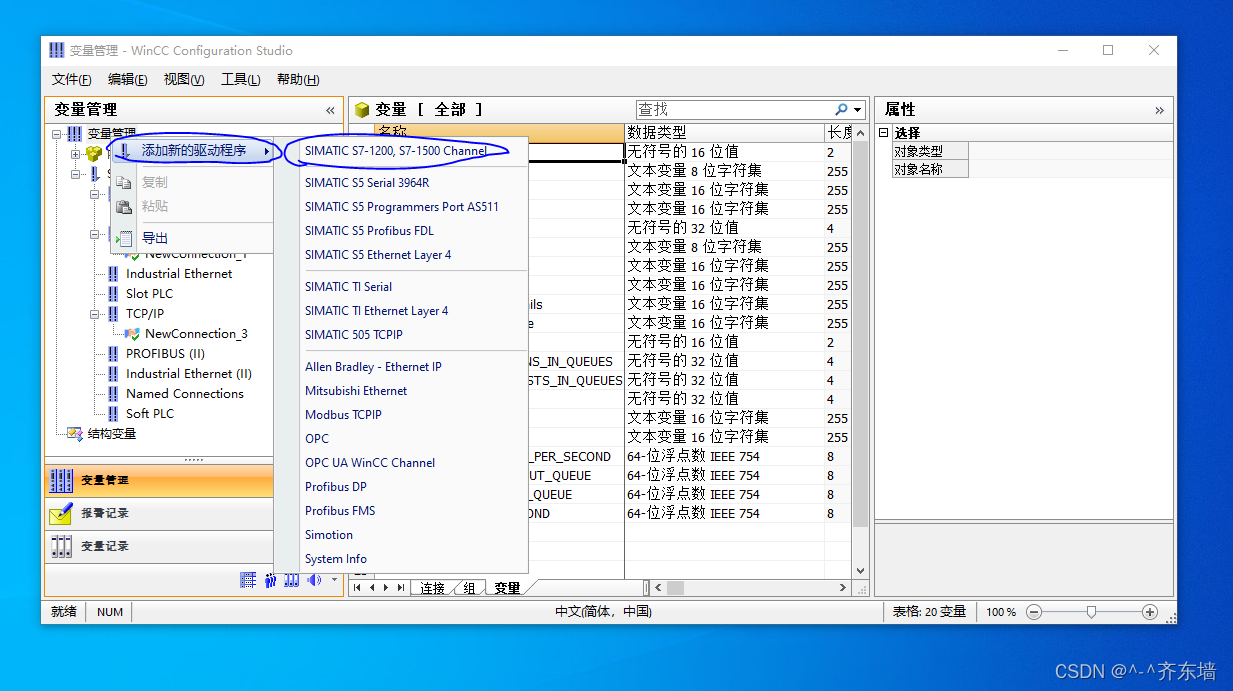The height and width of the screenshot is (691, 1233).
Task: Click the 结构变量 structure tag icon
Action: coord(74,434)
